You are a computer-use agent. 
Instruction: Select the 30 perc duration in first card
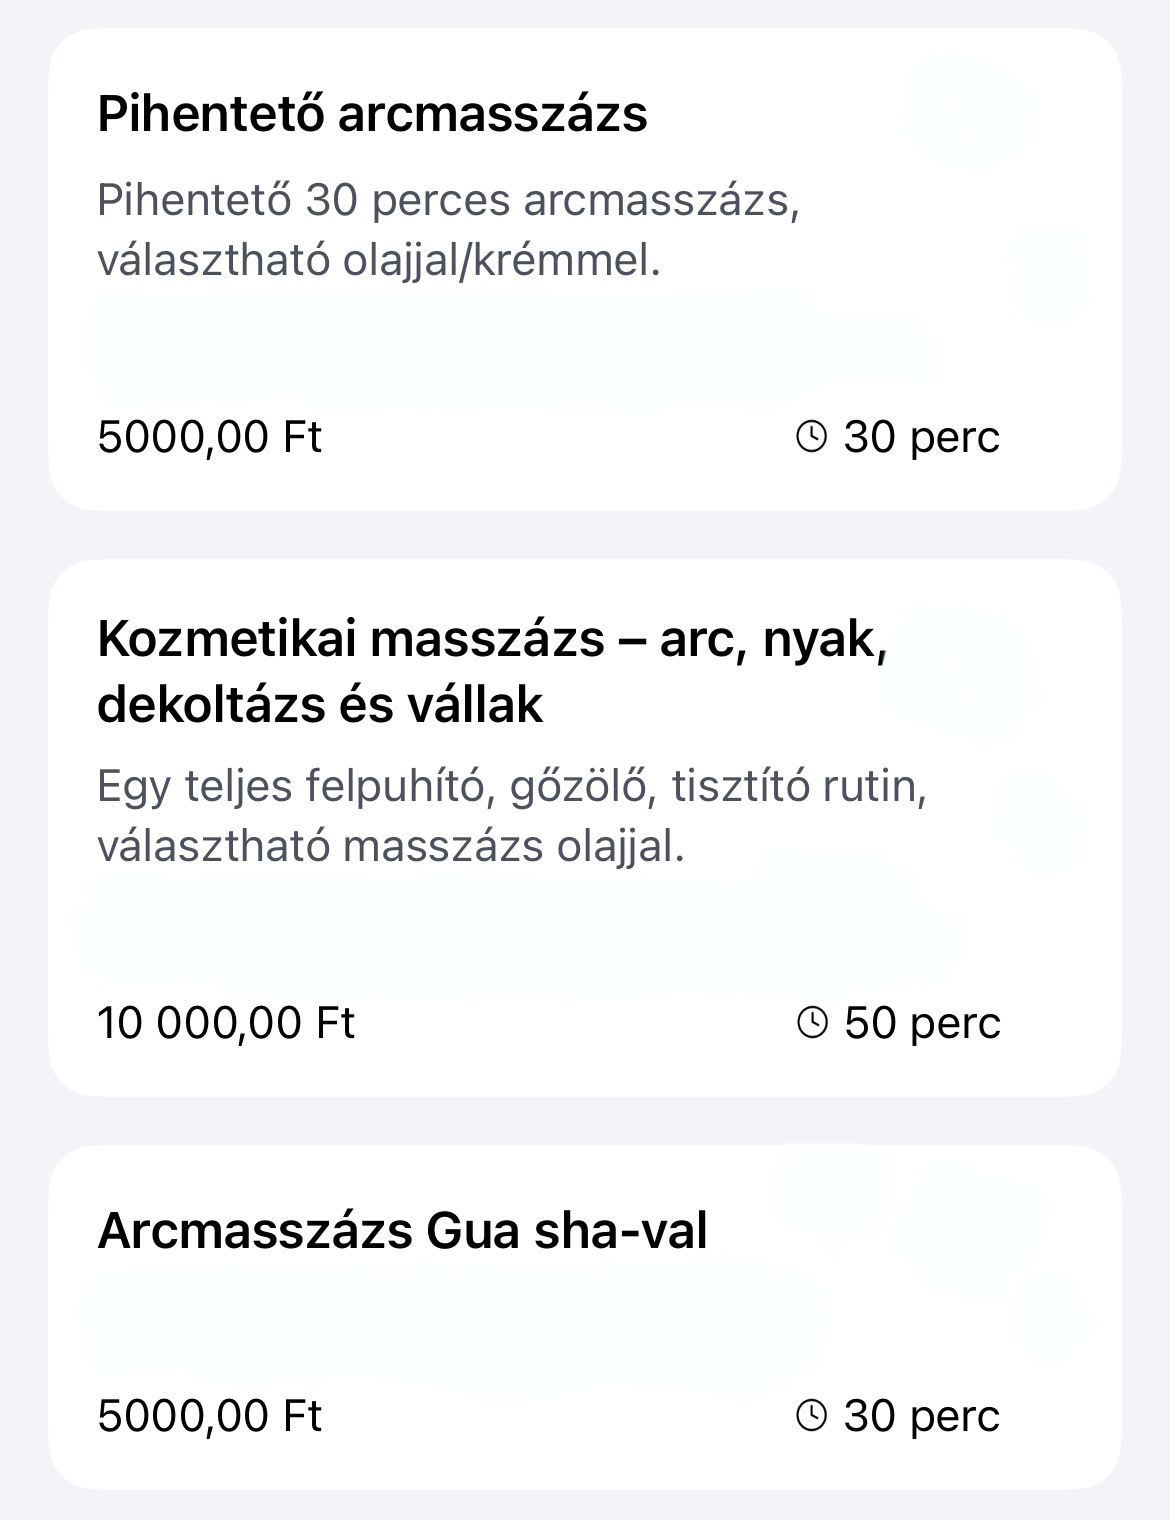(921, 437)
